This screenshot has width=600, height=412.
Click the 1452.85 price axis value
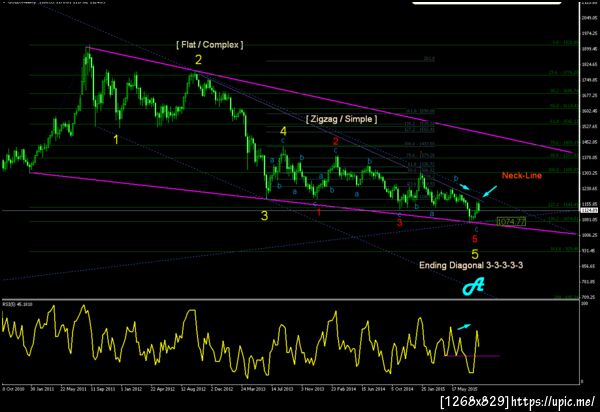point(589,142)
